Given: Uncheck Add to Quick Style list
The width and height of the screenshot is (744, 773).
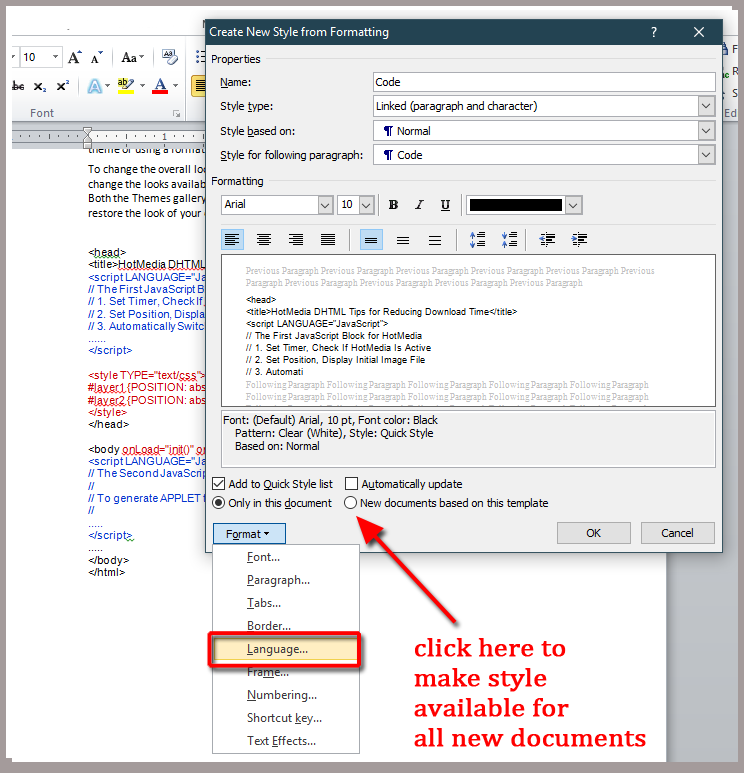Looking at the screenshot, I should pos(218,484).
